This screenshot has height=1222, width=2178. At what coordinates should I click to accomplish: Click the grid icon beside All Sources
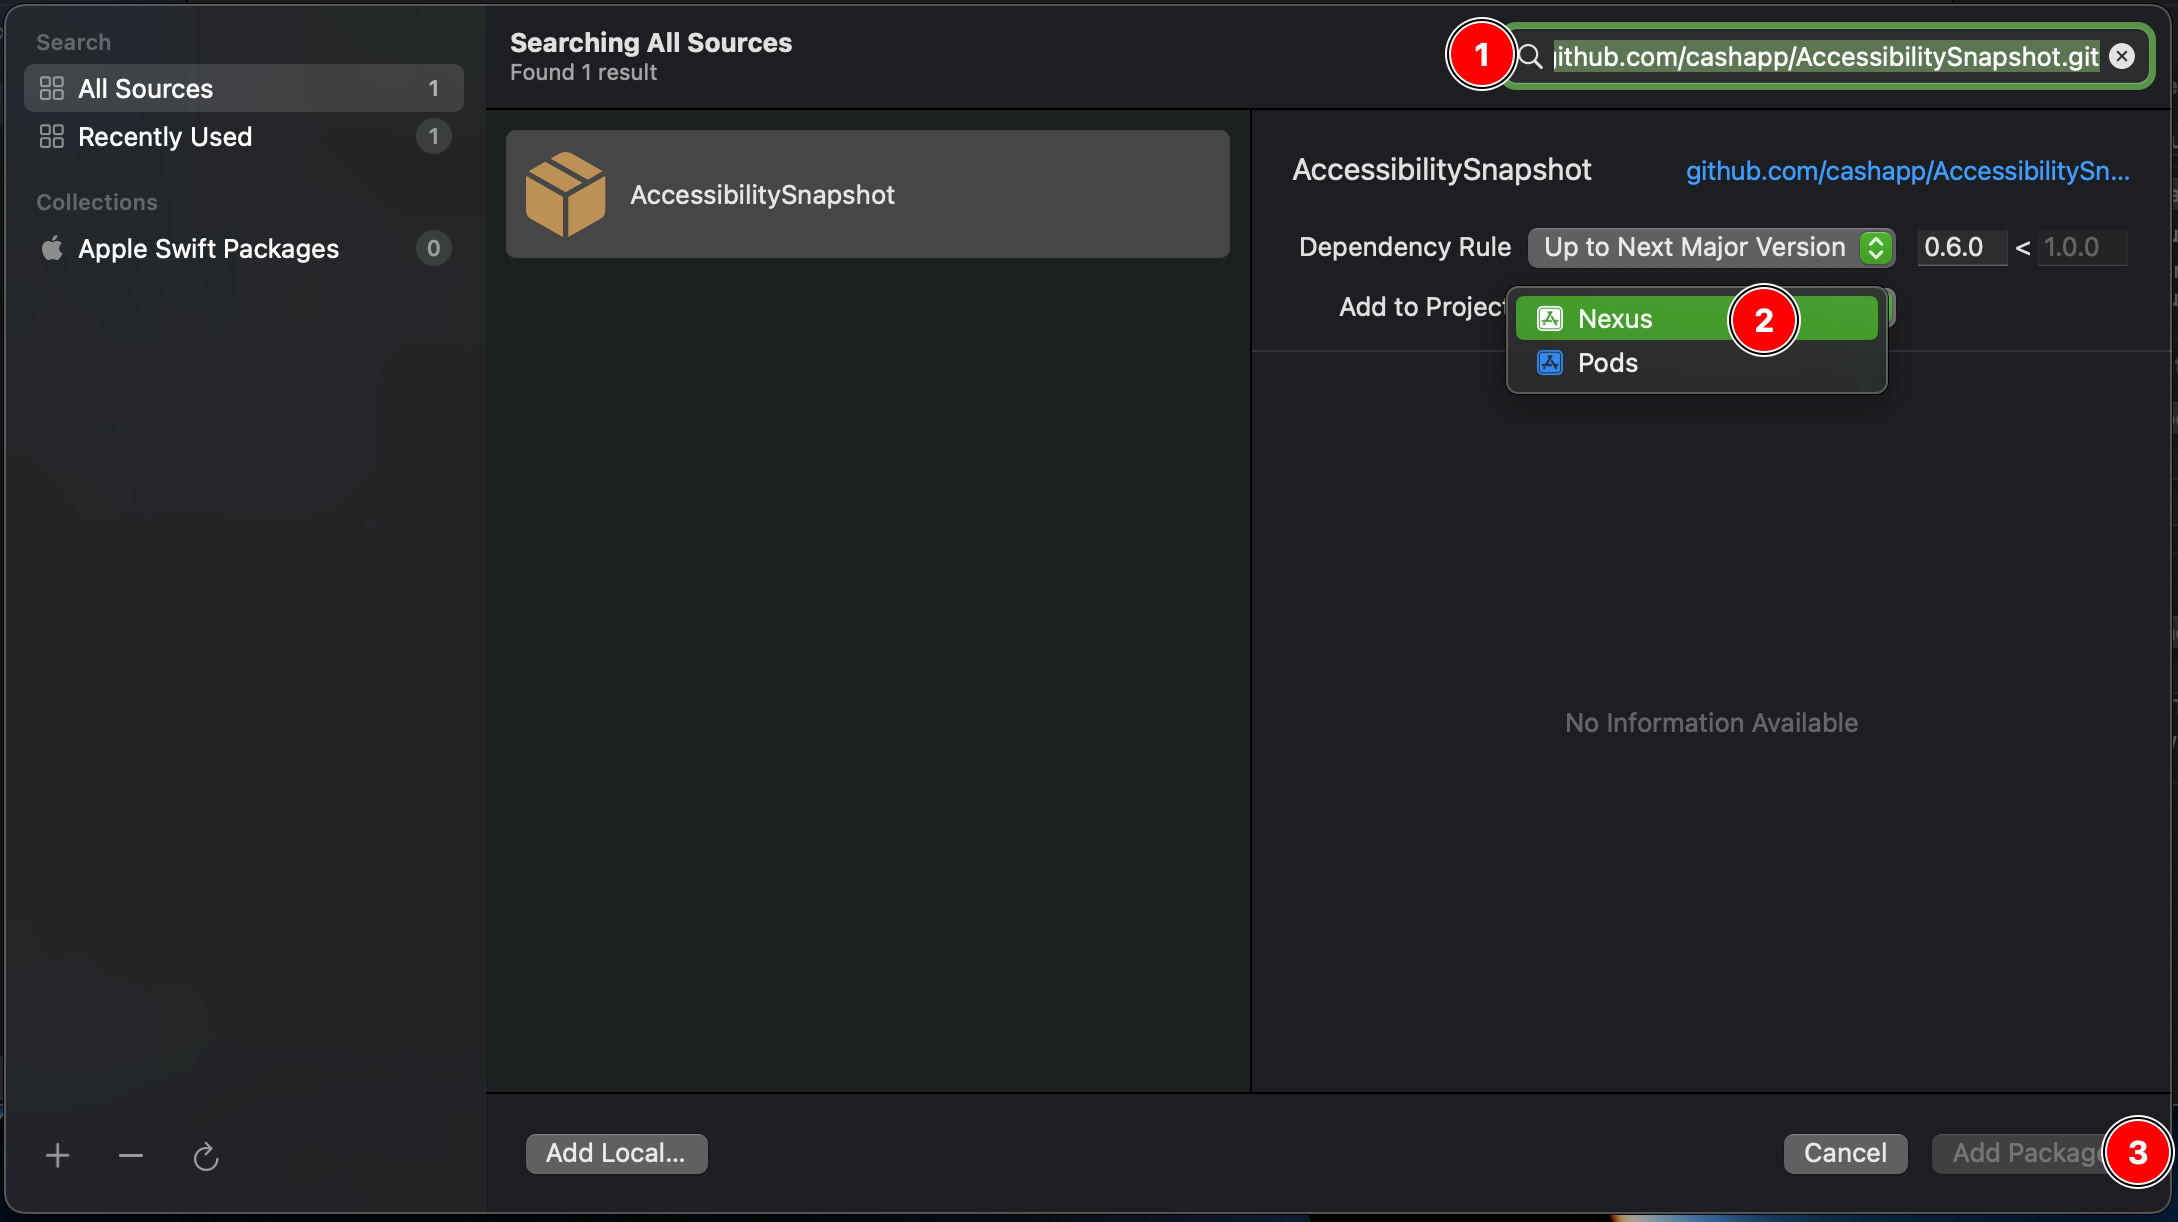point(52,89)
